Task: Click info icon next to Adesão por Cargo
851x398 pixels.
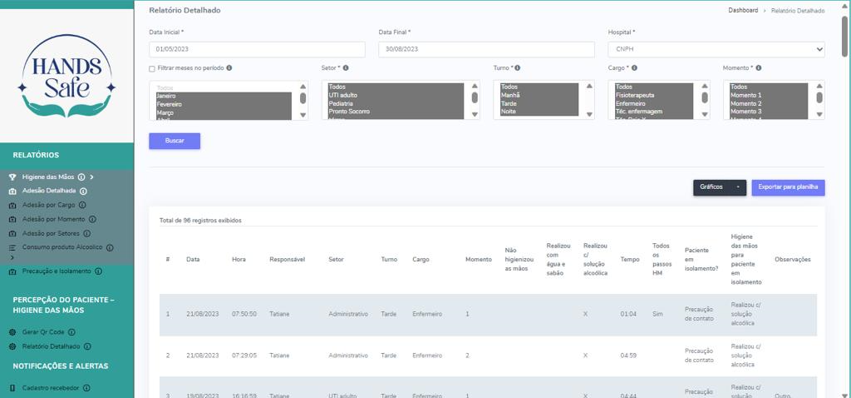Action: [82, 205]
